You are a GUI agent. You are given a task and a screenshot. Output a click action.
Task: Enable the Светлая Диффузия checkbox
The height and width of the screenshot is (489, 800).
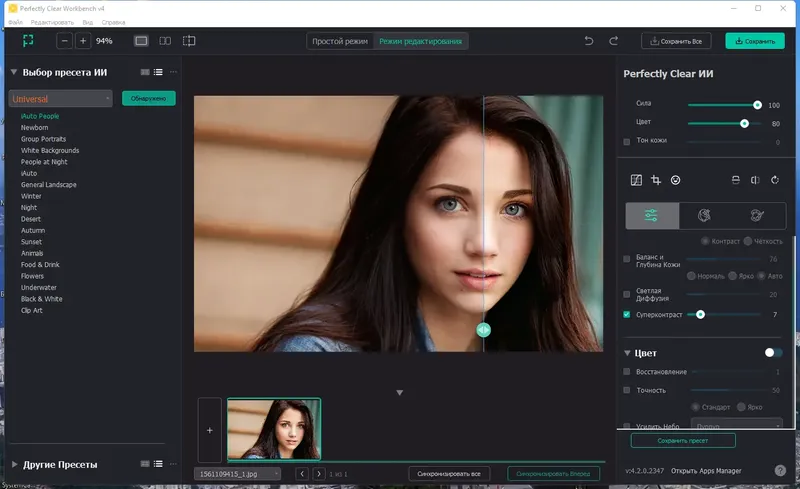(x=627, y=292)
